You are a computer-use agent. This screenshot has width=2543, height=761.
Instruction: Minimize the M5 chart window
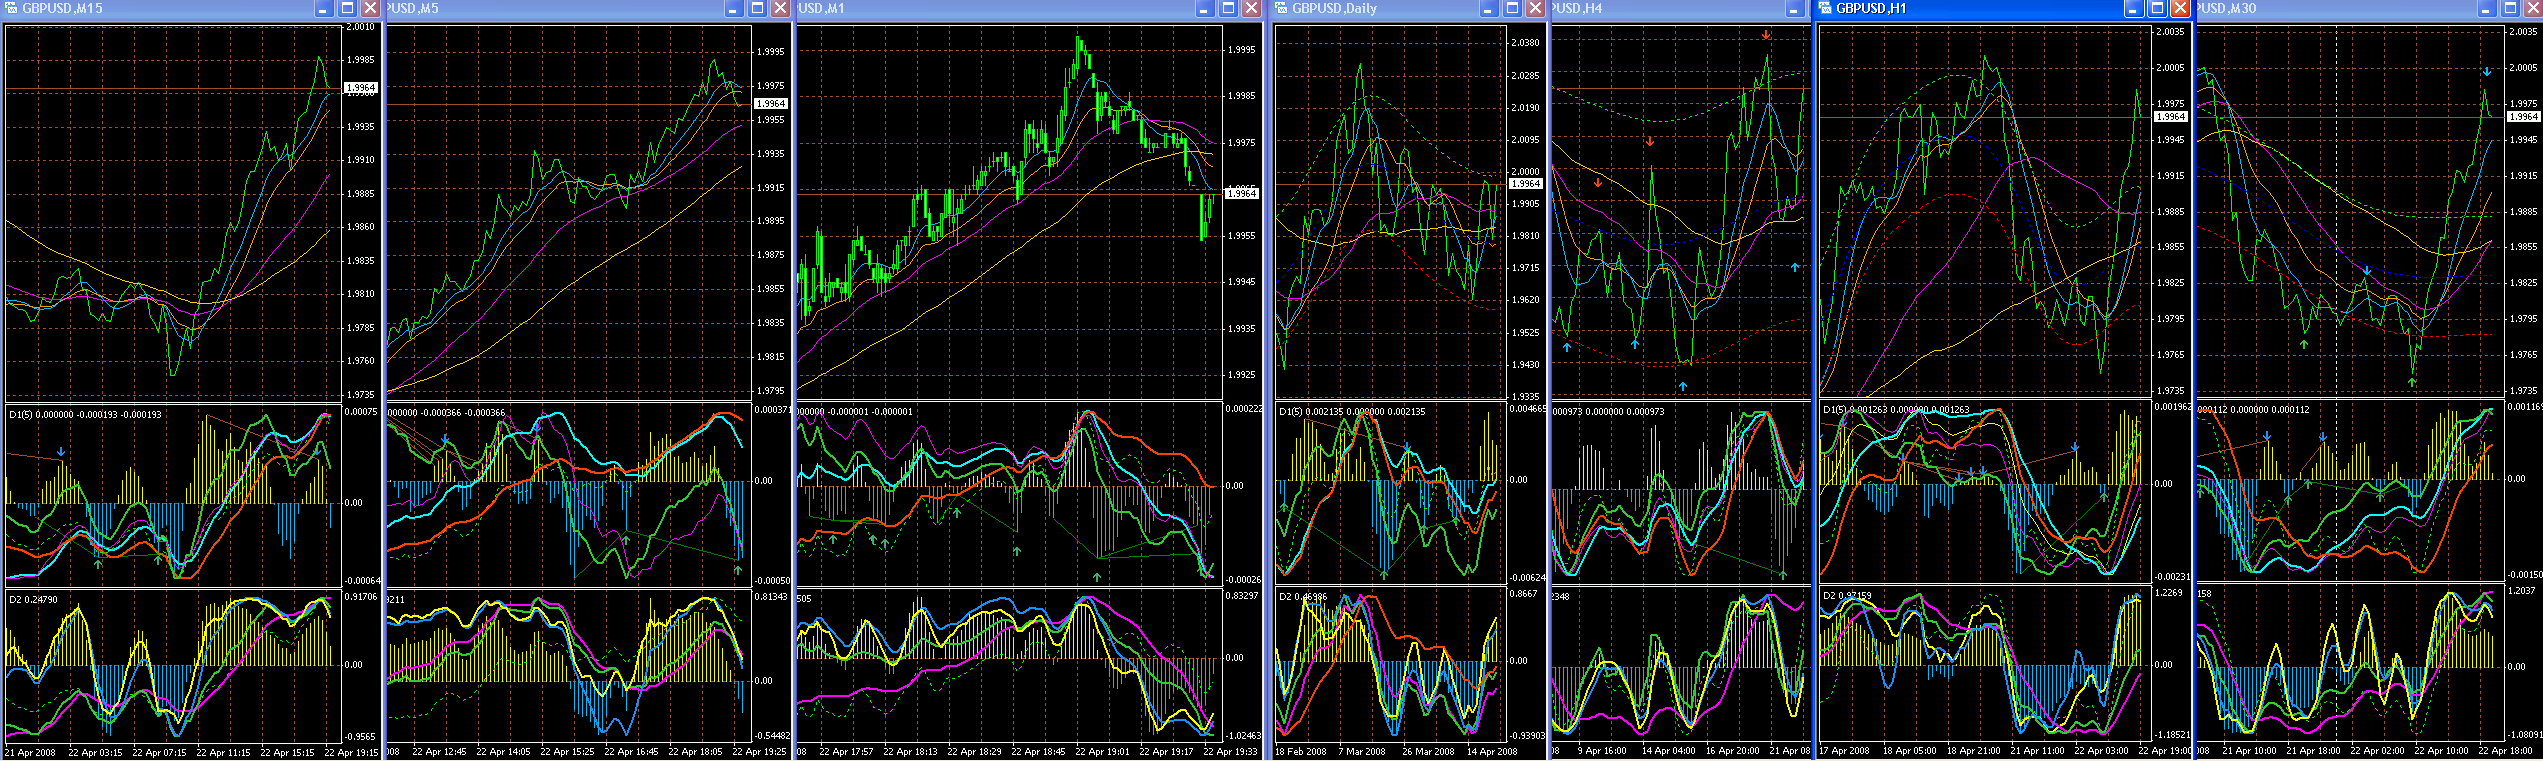733,8
